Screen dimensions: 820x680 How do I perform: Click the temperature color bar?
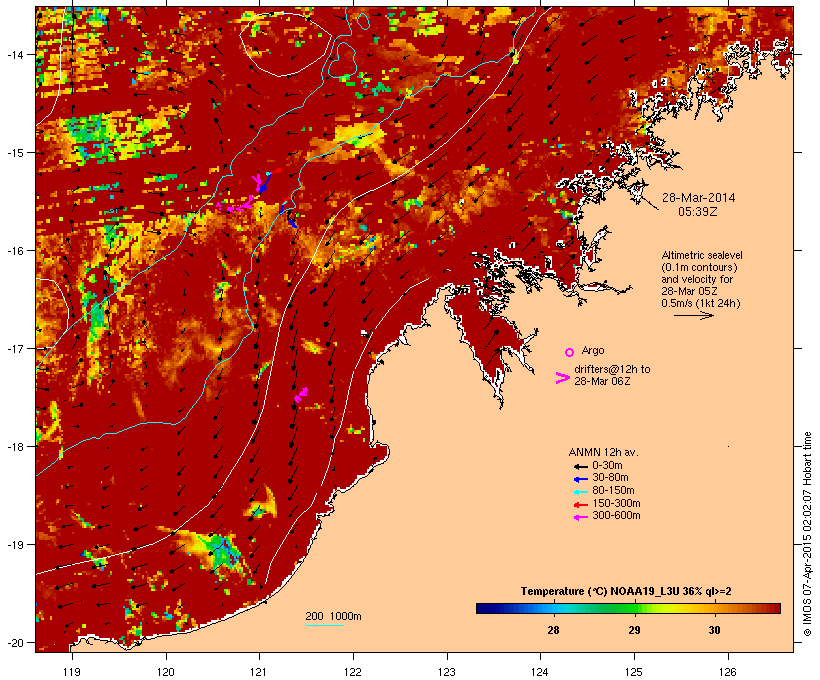click(x=628, y=608)
